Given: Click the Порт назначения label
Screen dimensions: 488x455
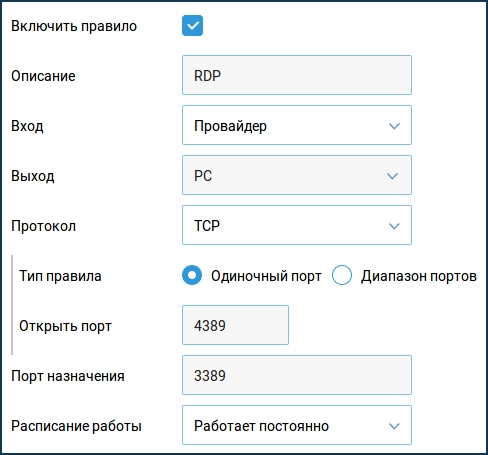Looking at the screenshot, I should pos(68,376).
